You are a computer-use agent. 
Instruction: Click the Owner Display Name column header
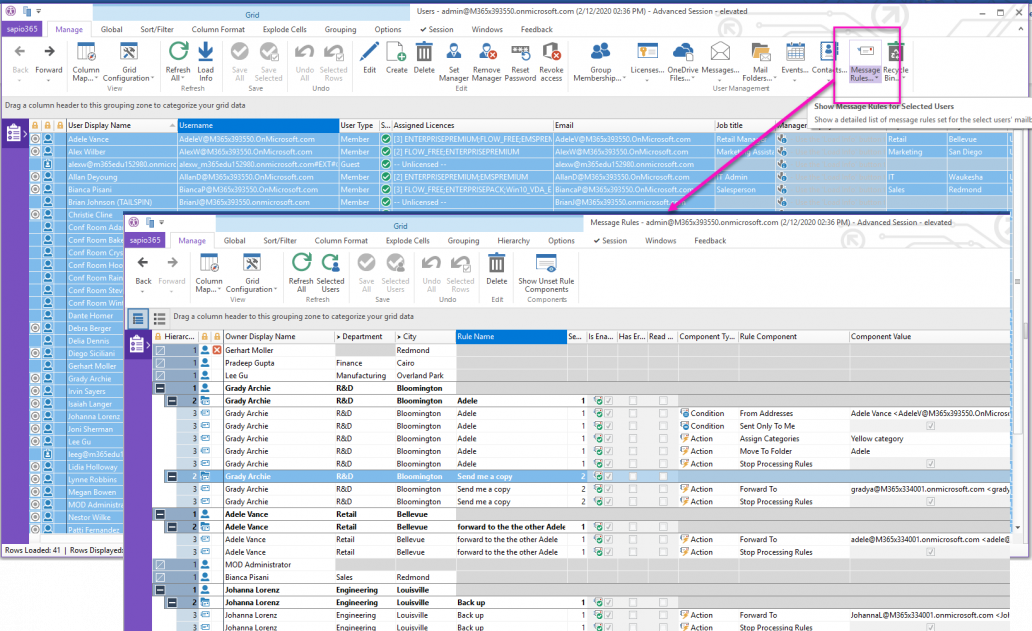click(x=279, y=337)
